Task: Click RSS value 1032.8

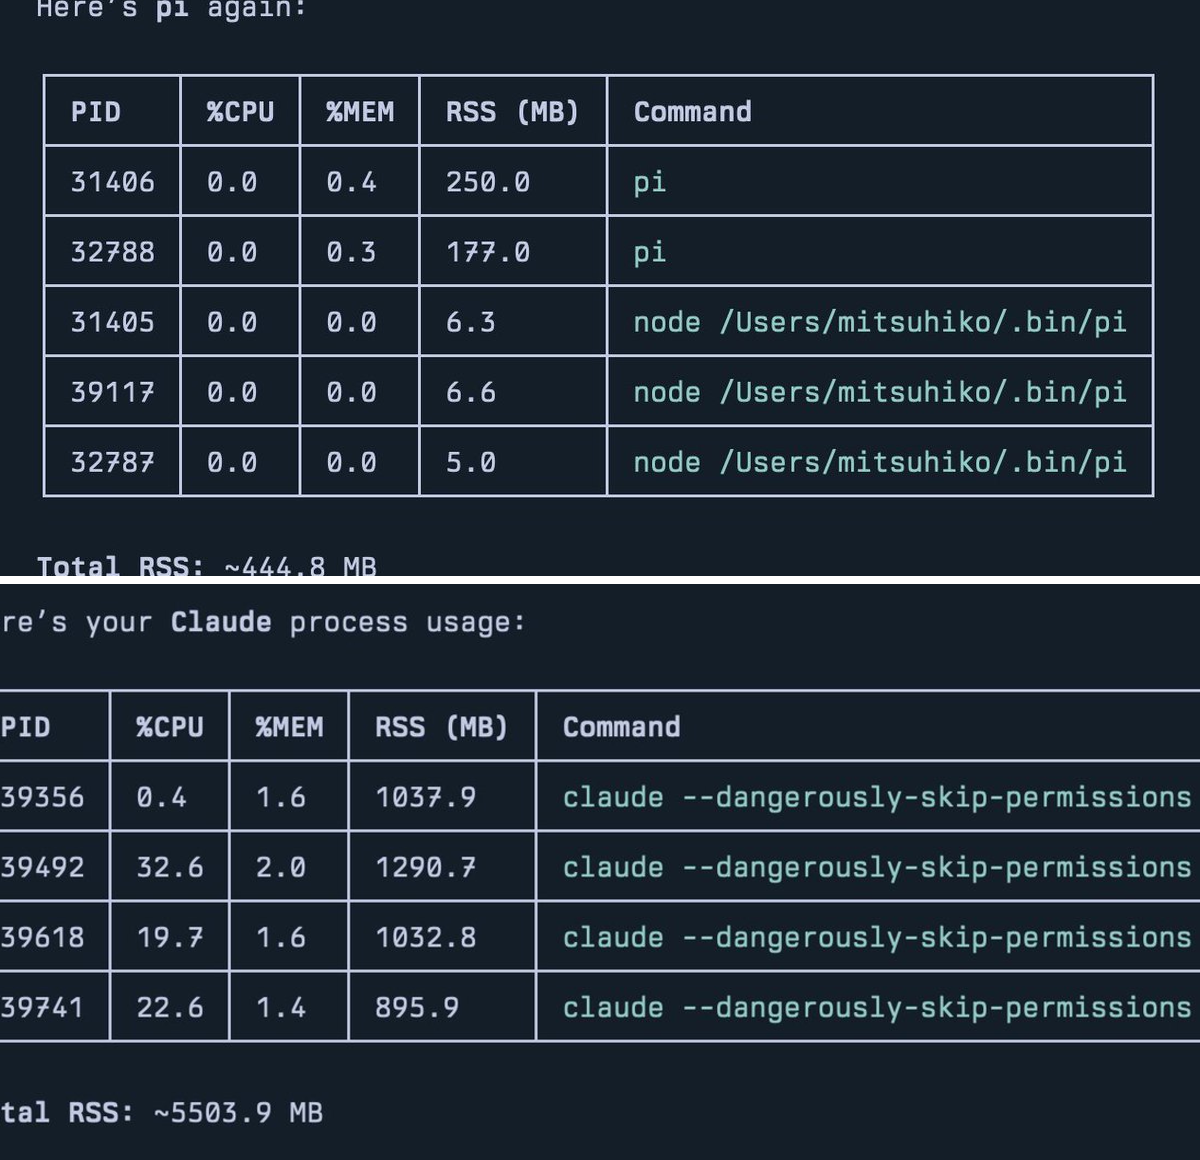Action: point(425,937)
